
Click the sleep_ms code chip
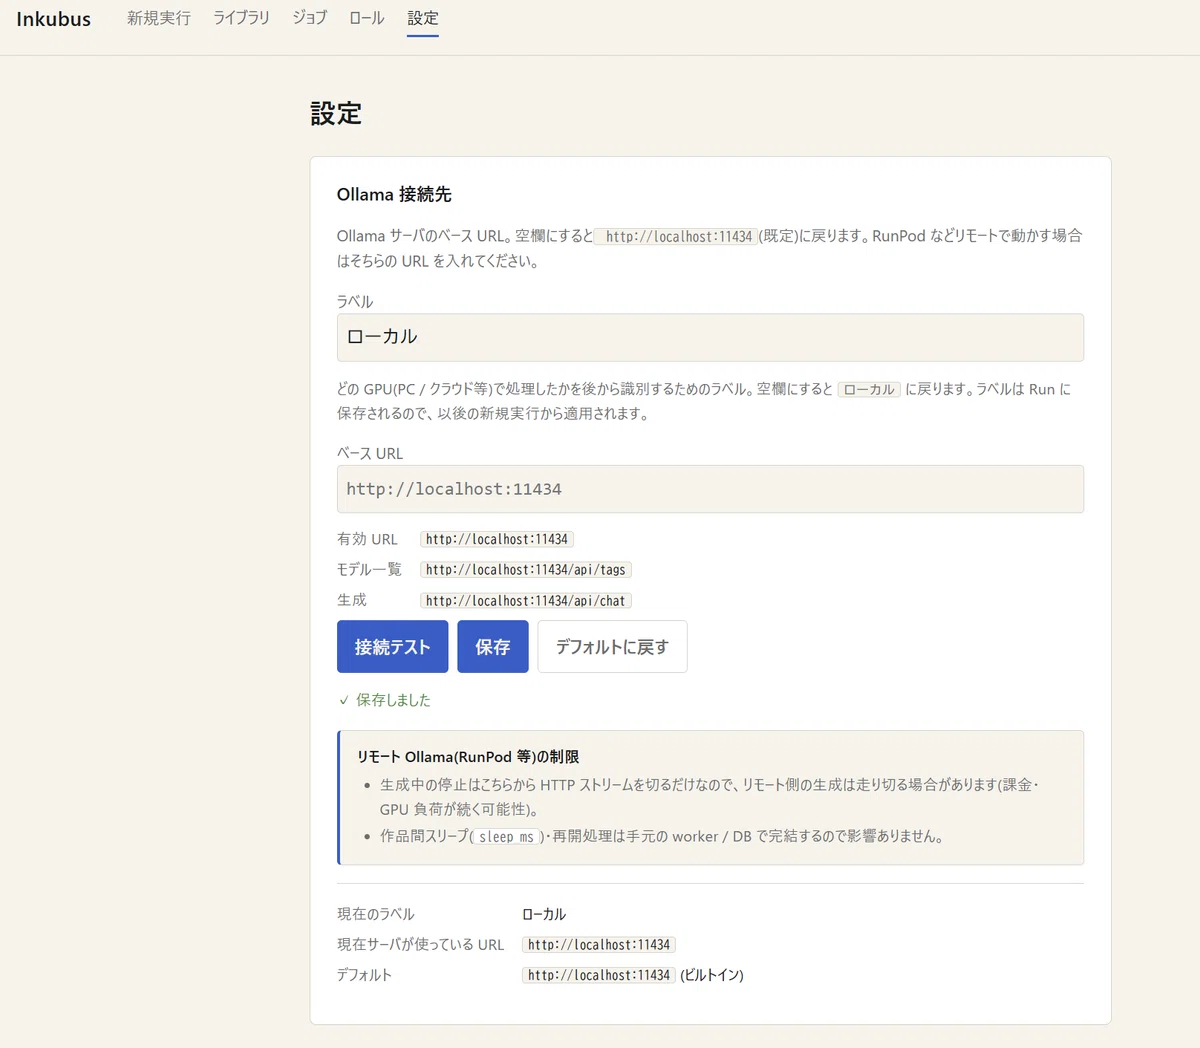pos(507,837)
